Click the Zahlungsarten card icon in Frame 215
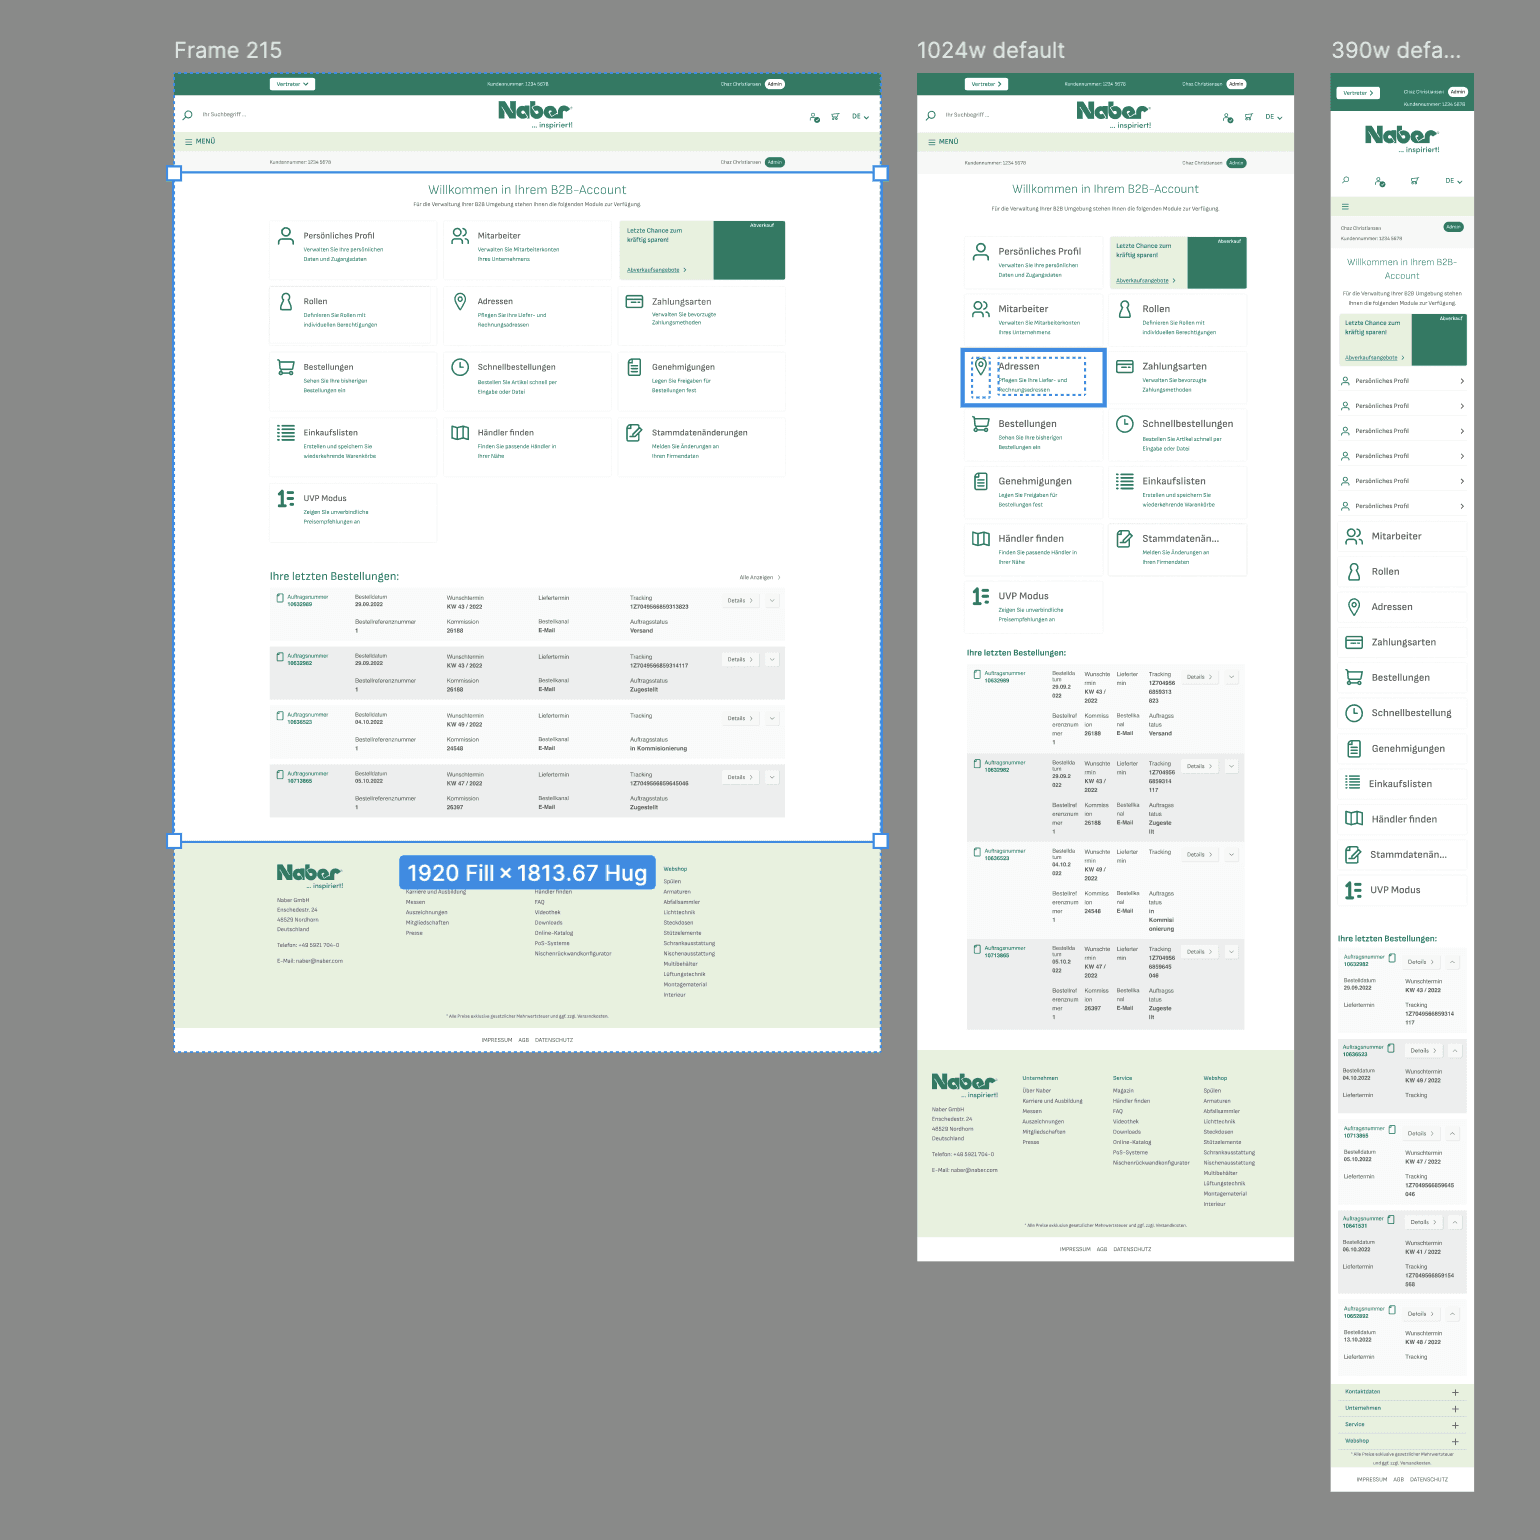The image size is (1540, 1540). tap(634, 301)
